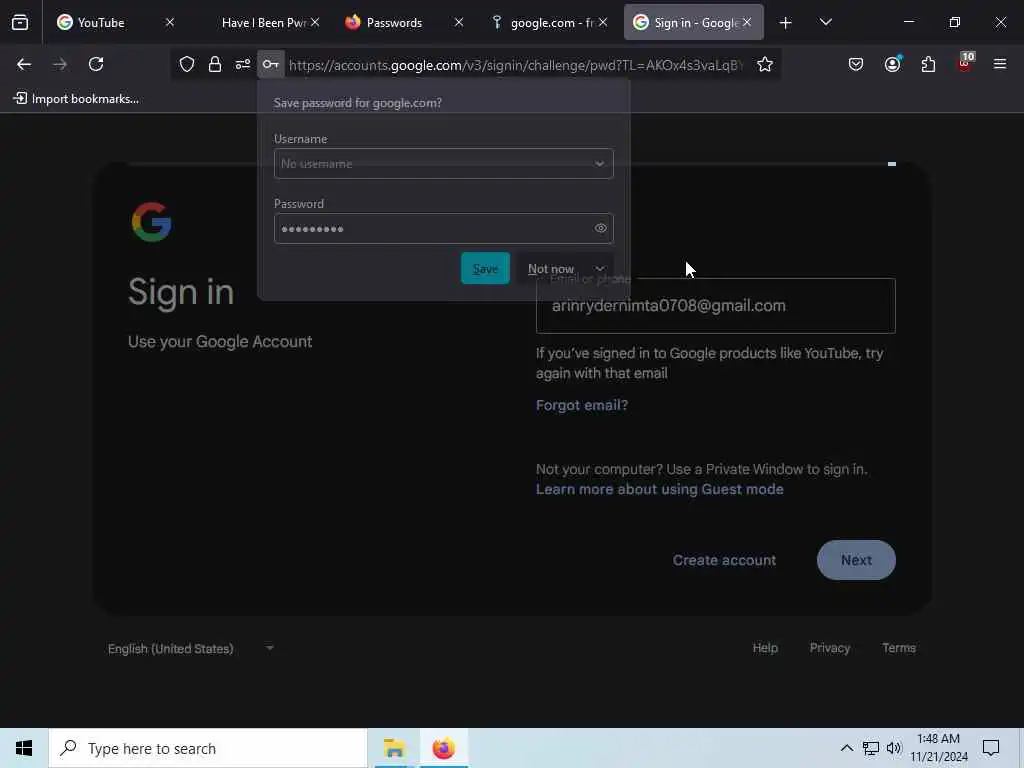Open site permissions icon in address bar

point(243,64)
